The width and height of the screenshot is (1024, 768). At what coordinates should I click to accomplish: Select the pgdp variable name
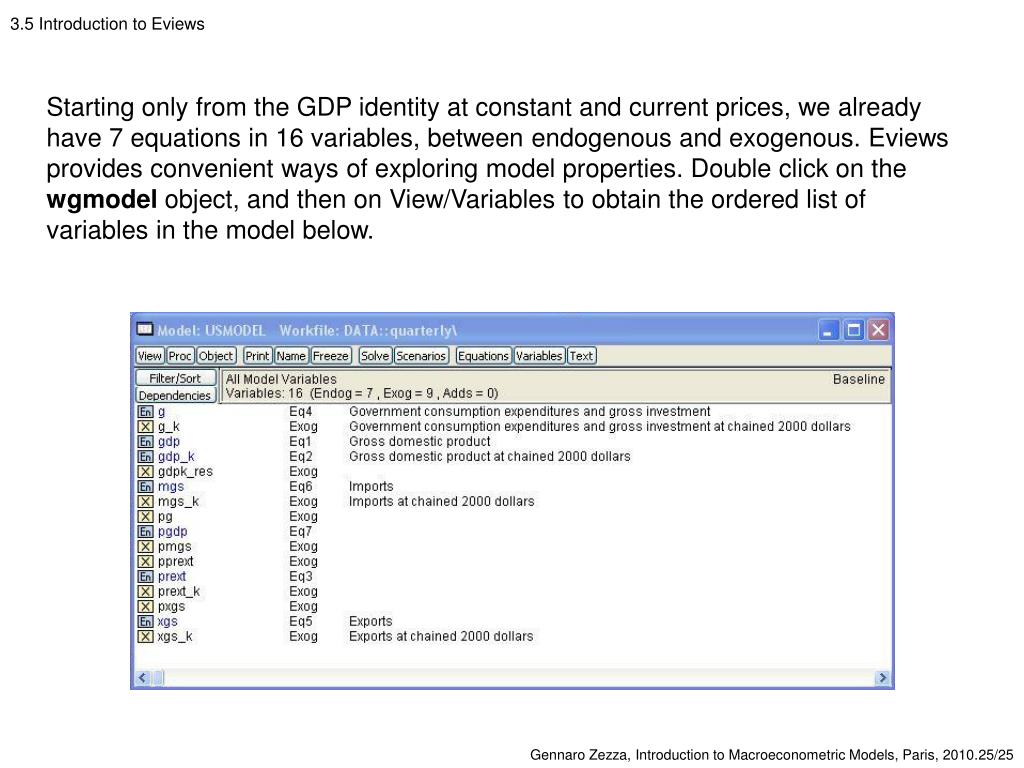click(172, 532)
